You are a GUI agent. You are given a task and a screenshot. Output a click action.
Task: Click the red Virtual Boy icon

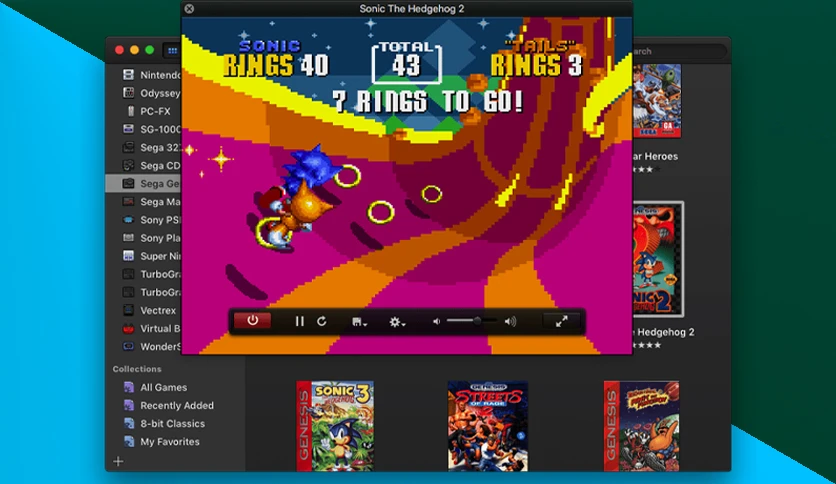pos(128,328)
